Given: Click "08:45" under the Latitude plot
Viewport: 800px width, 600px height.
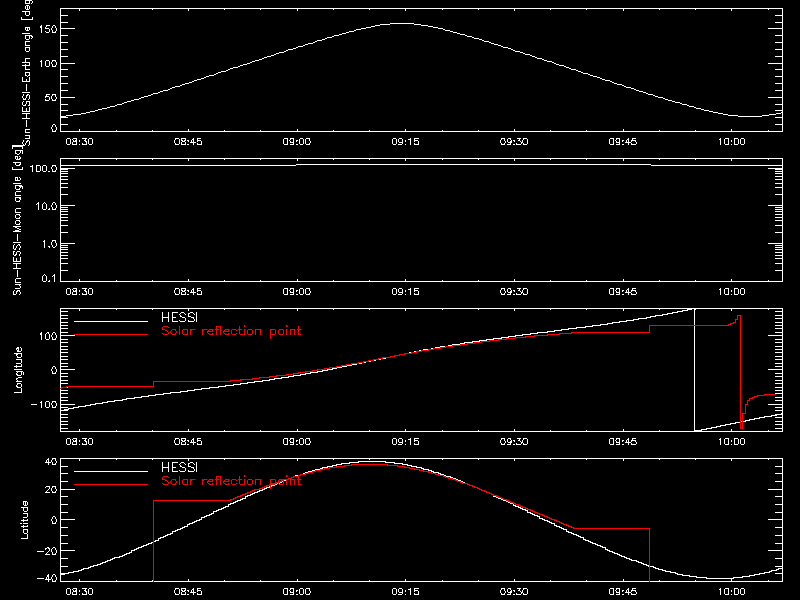Looking at the screenshot, I should [188, 592].
